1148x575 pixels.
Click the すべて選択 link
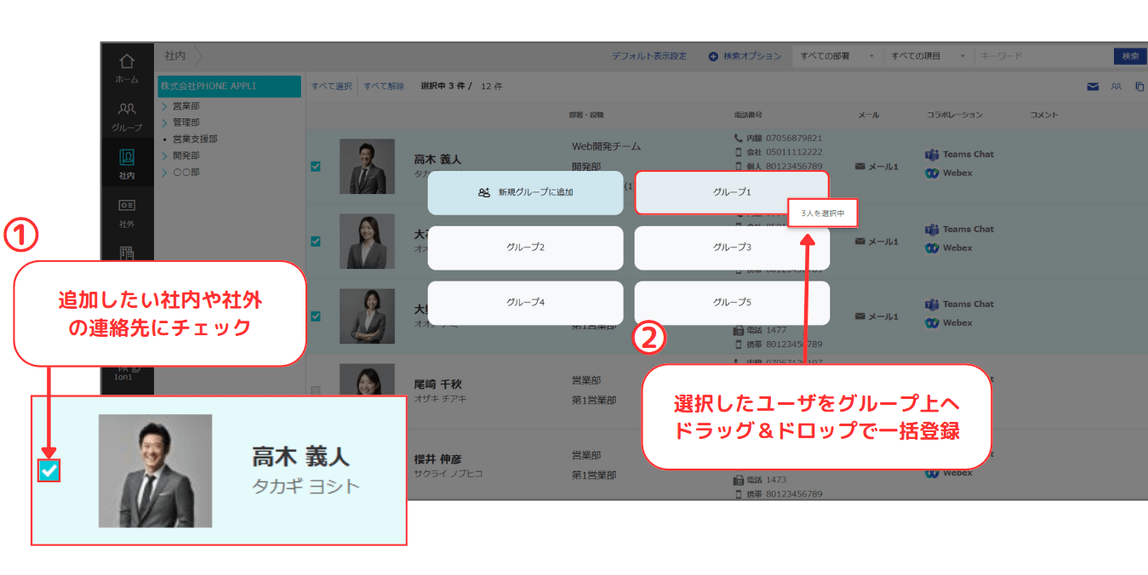coord(331,86)
